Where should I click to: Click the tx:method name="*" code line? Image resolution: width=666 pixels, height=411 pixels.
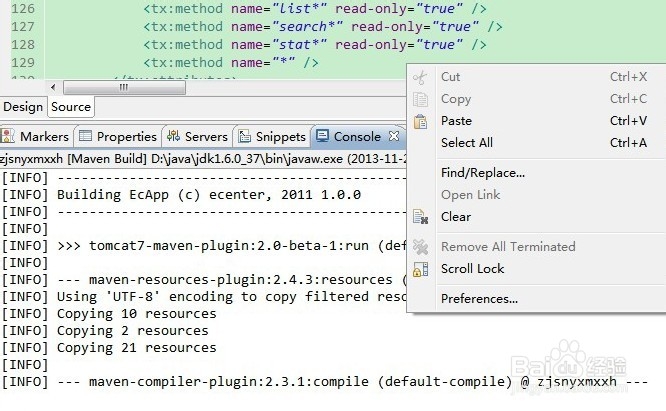coord(231,62)
